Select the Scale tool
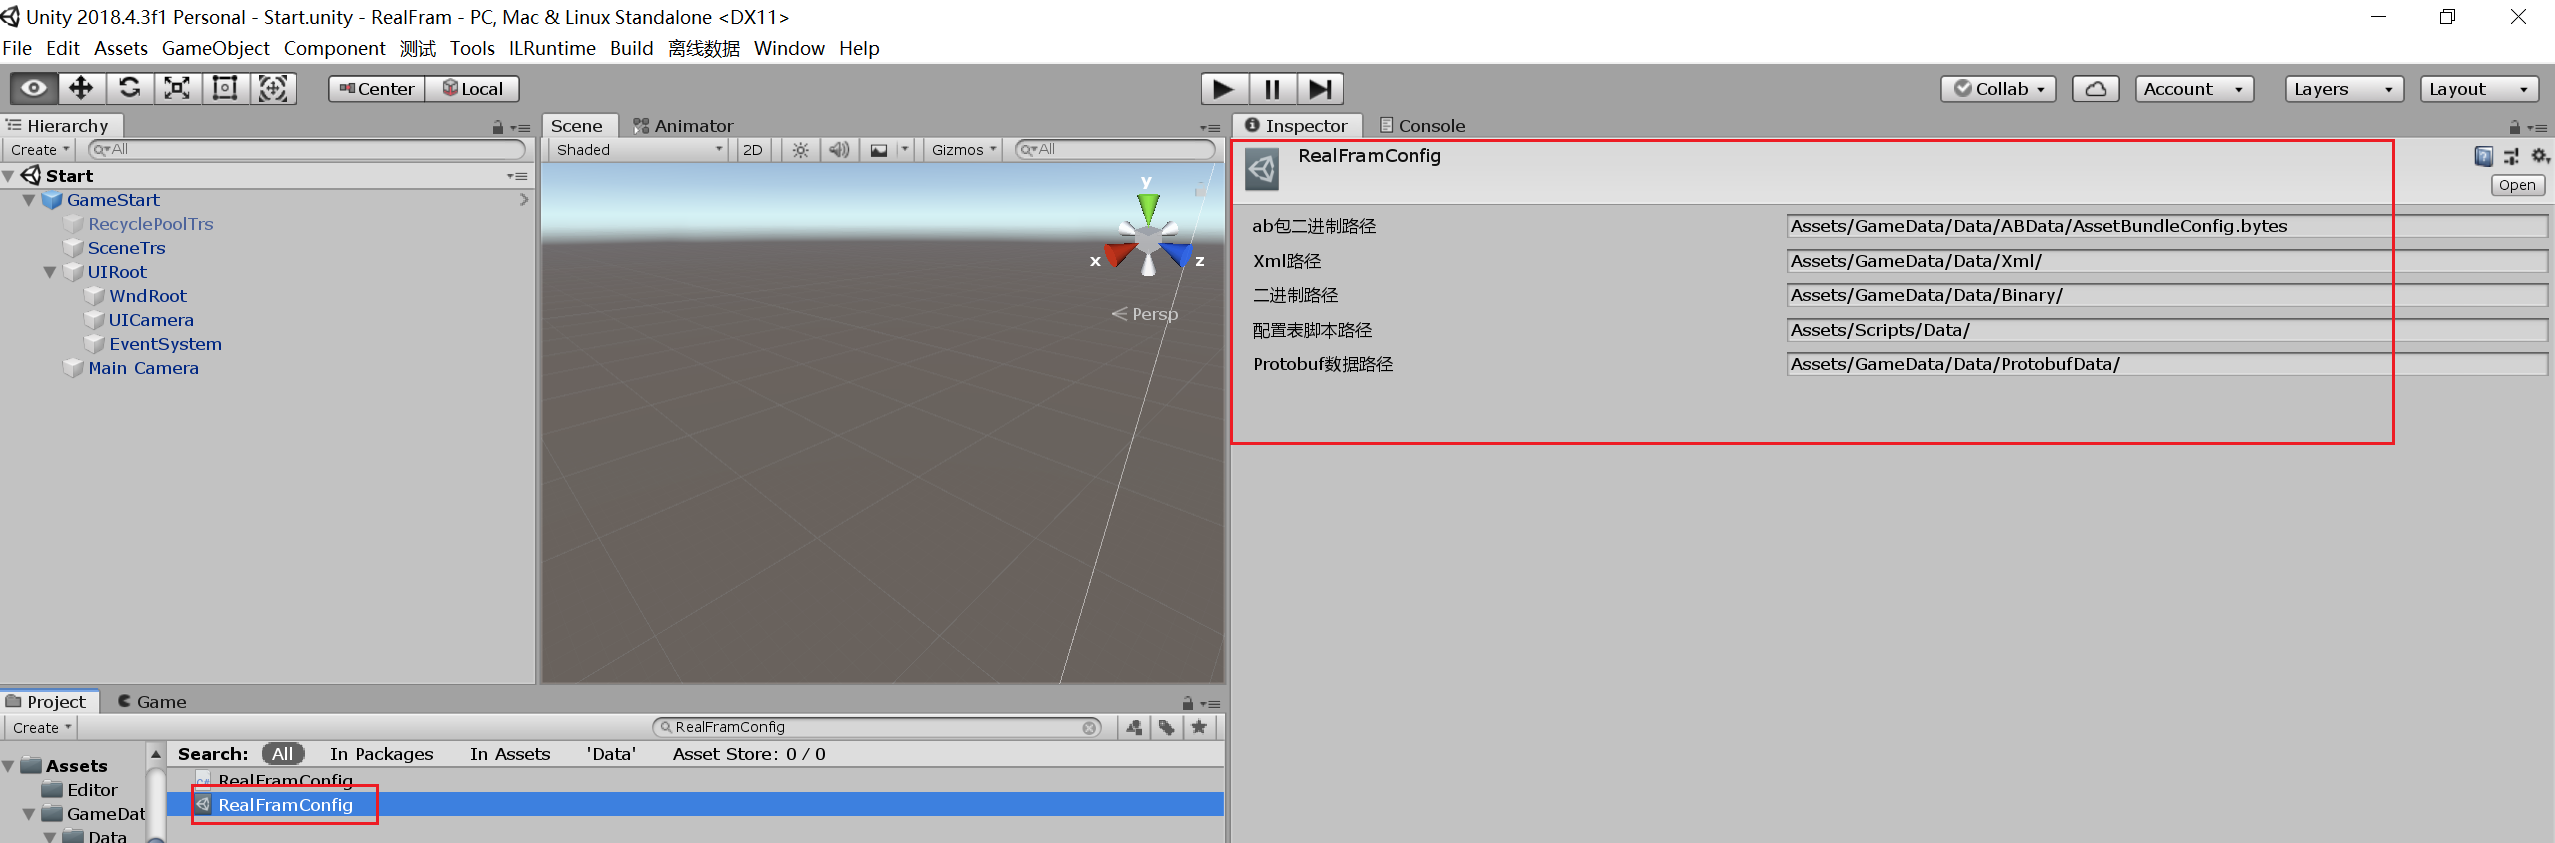The image size is (2555, 843). pyautogui.click(x=177, y=88)
